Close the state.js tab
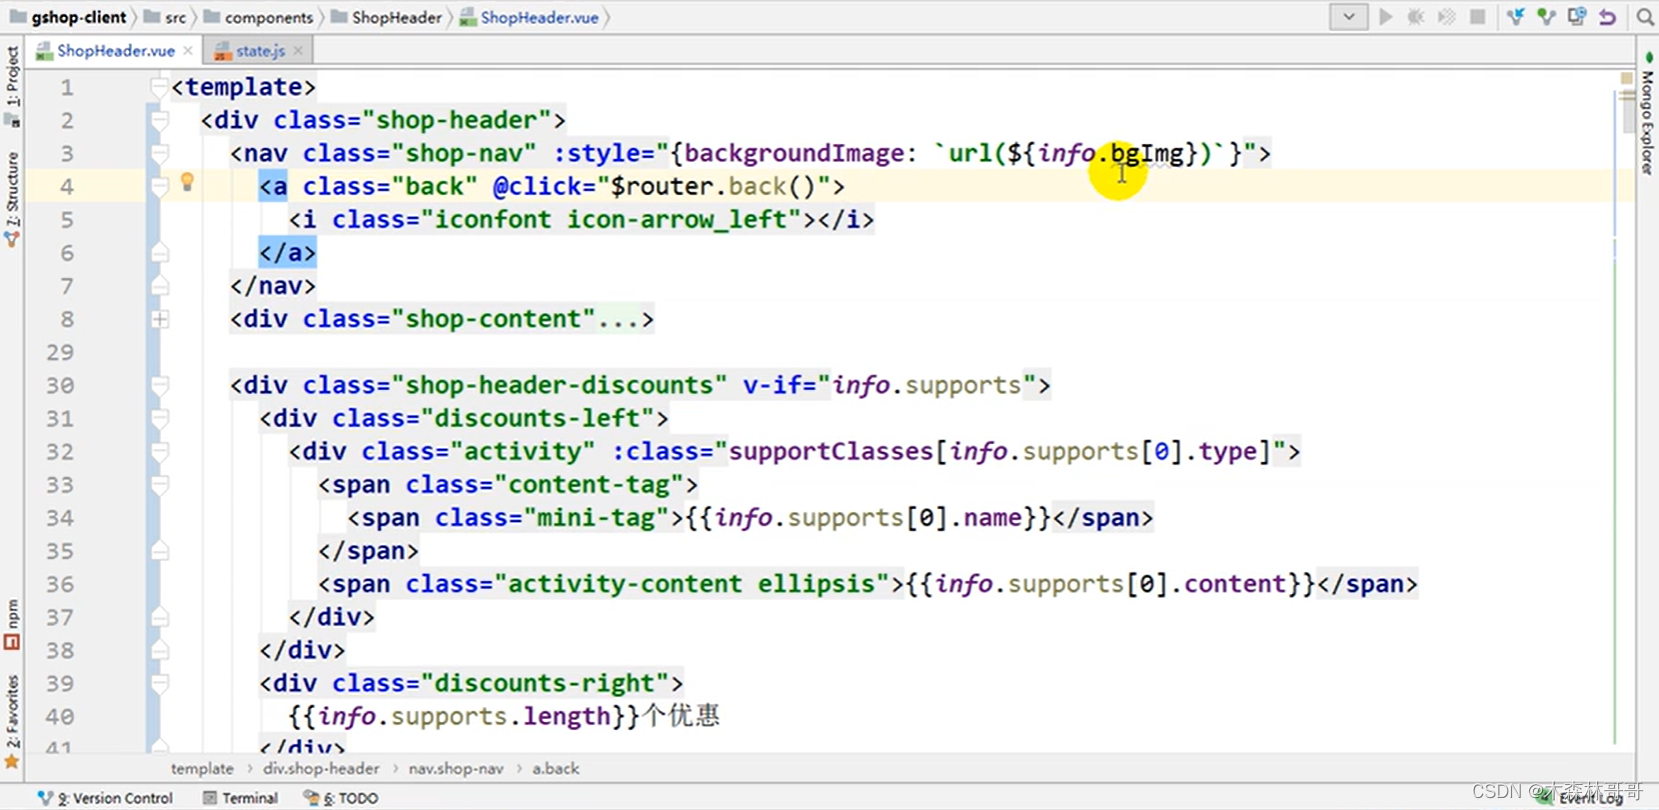The image size is (1659, 810). pos(298,51)
